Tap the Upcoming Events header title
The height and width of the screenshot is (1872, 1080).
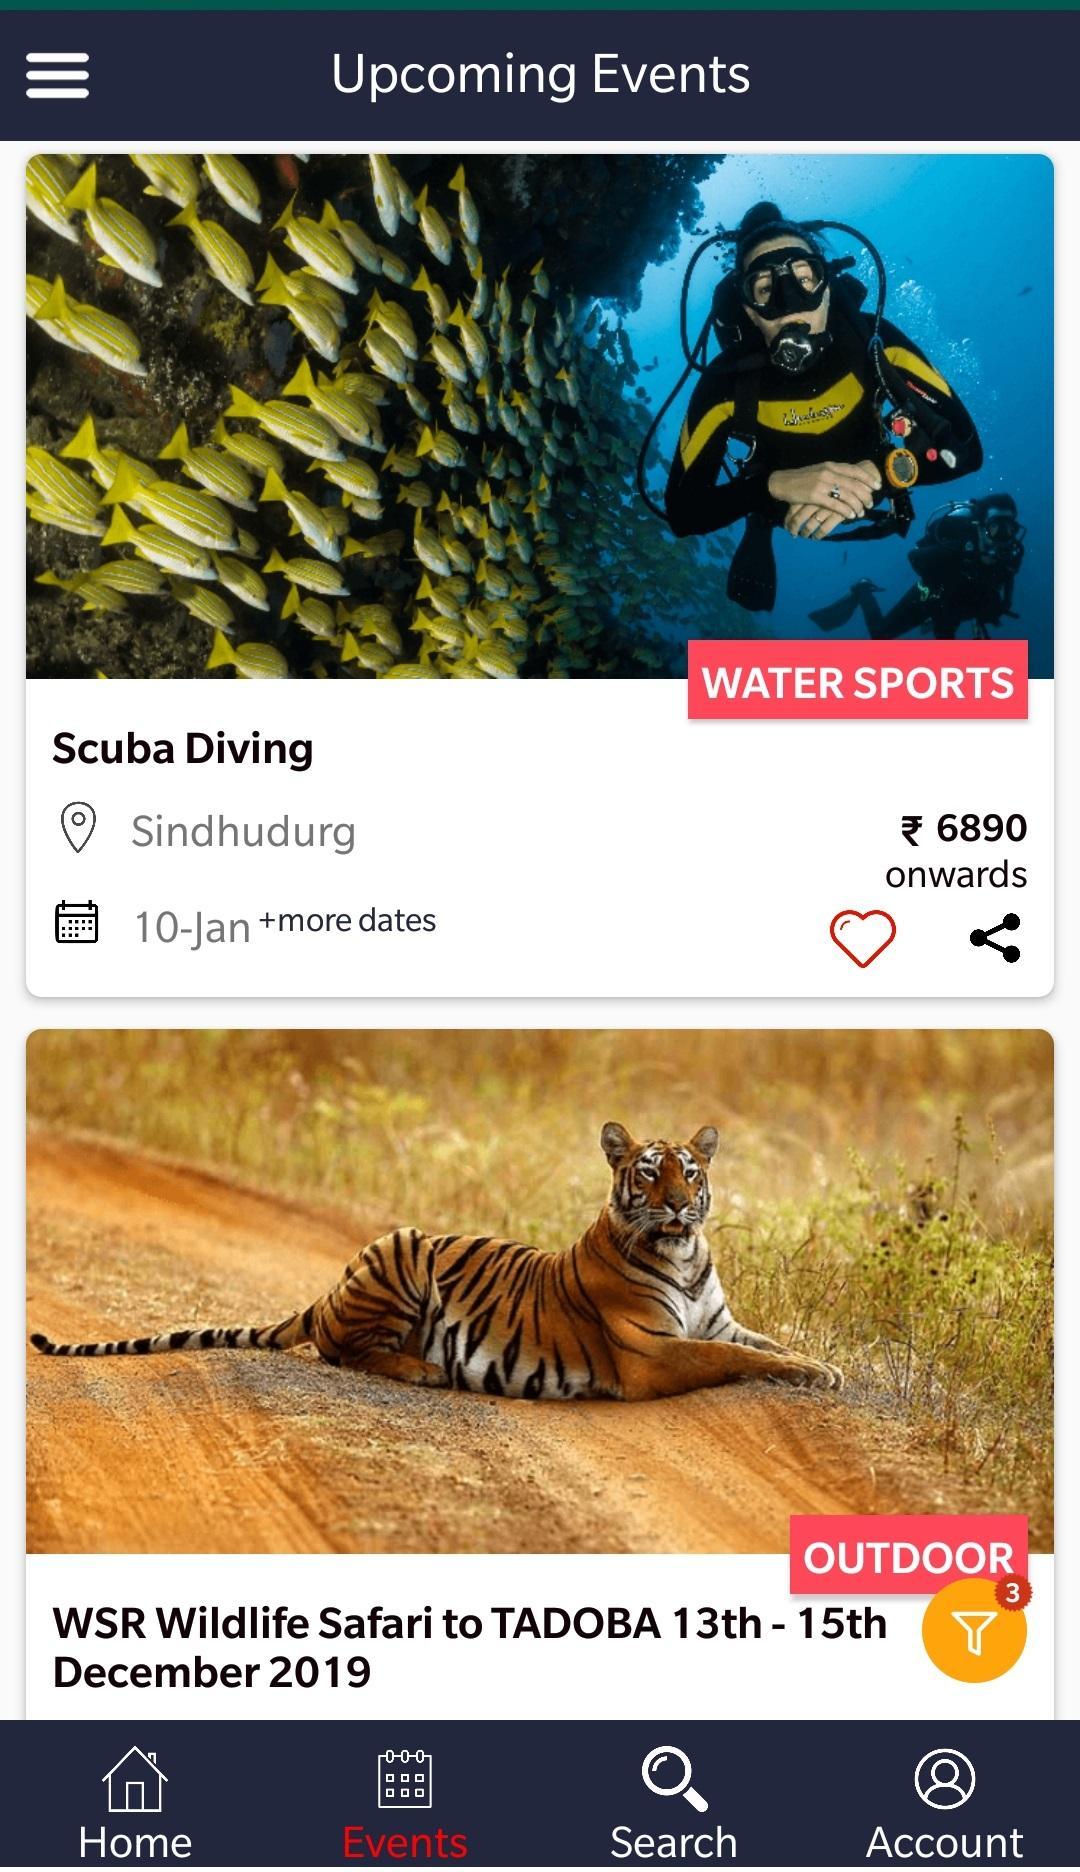540,75
